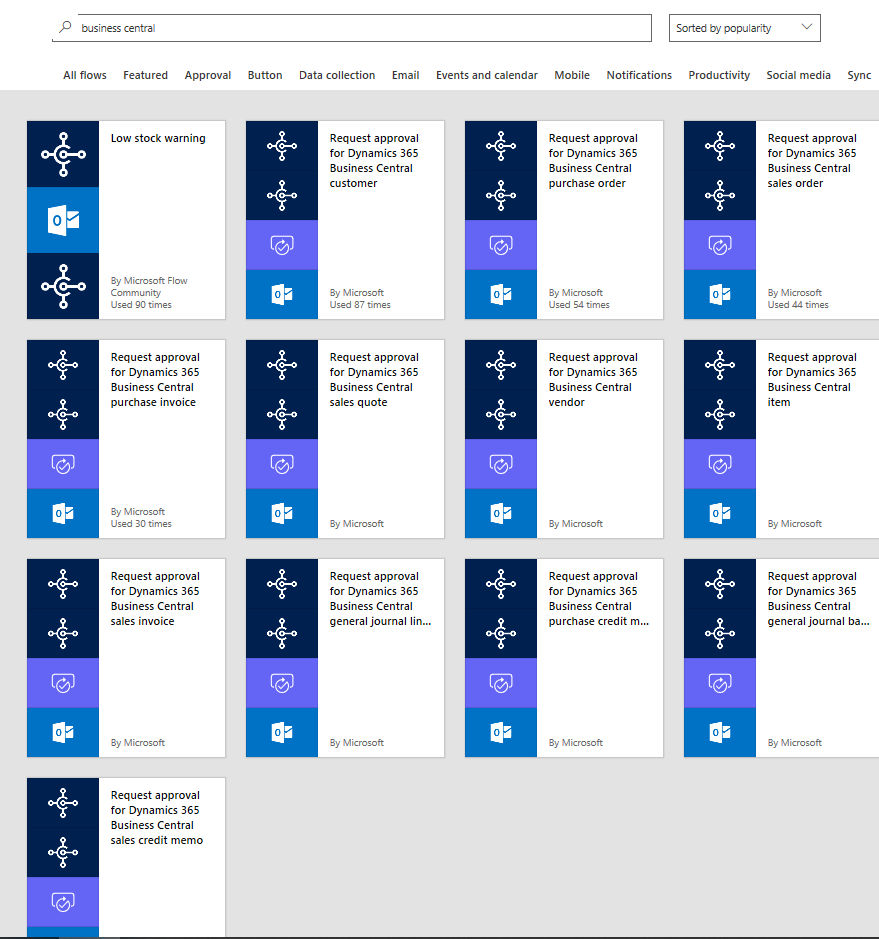Viewport: 879px width, 939px height.
Task: Click the Outlook icon on Low stock warning card
Action: 63,220
